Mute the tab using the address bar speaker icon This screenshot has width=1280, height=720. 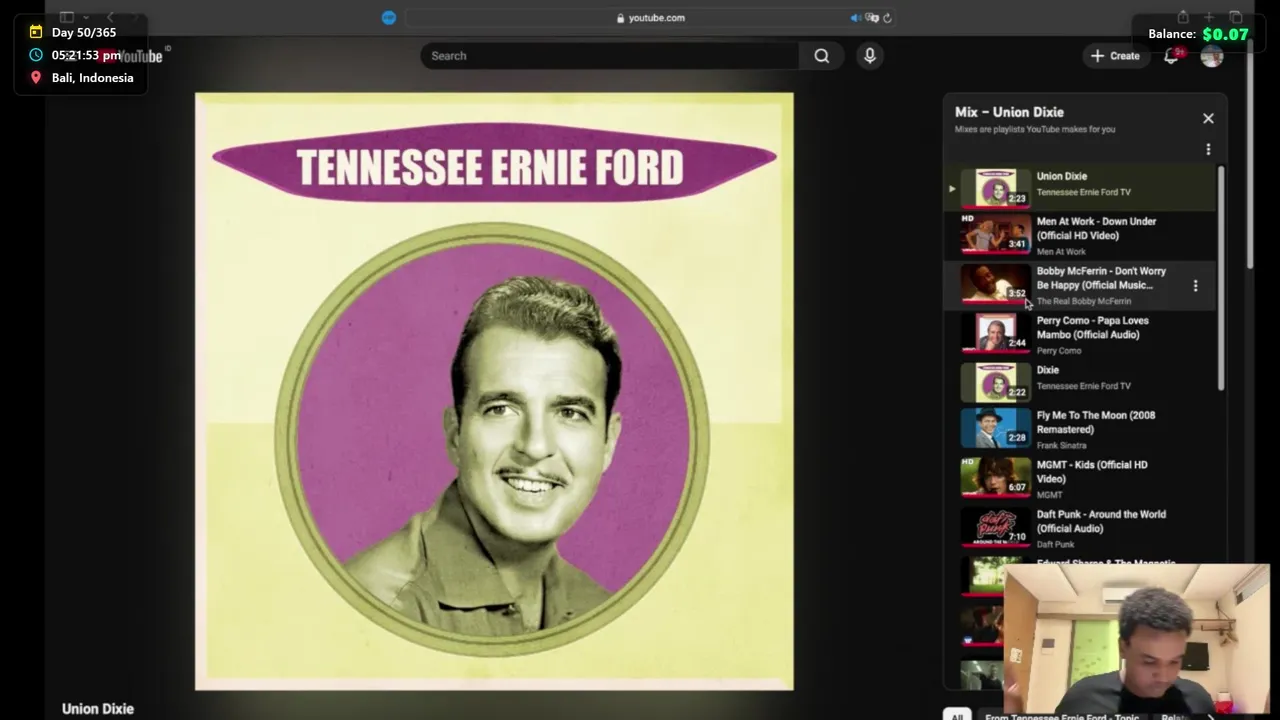[855, 17]
